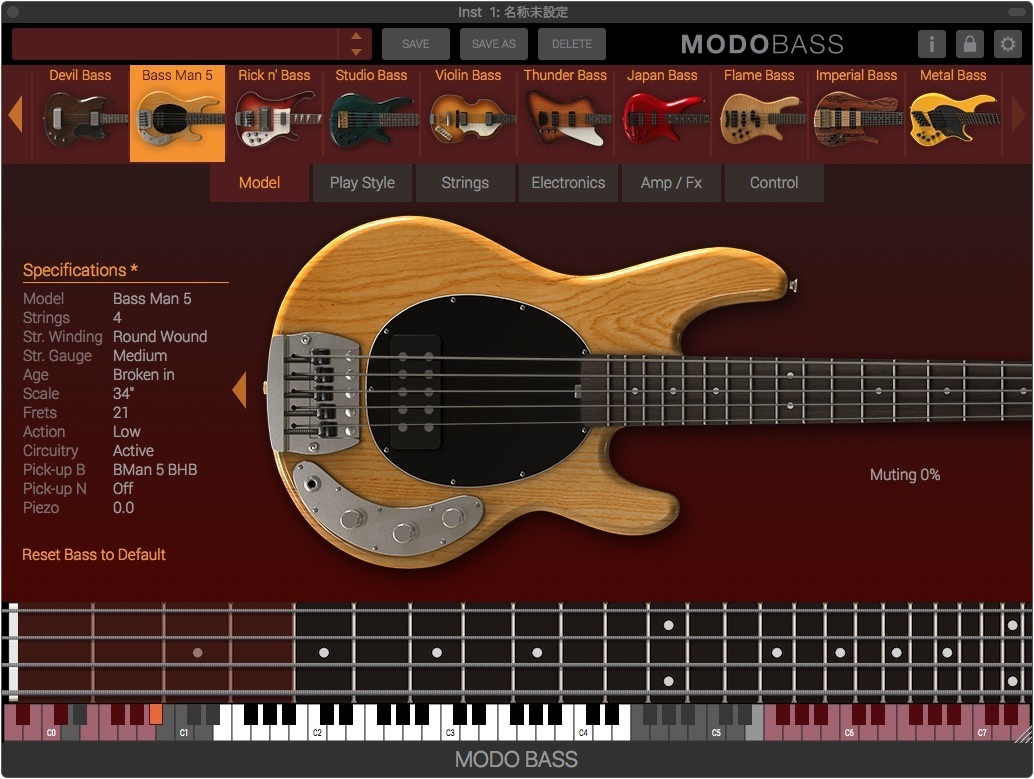
Task: Open settings gear icon
Action: 1008,44
